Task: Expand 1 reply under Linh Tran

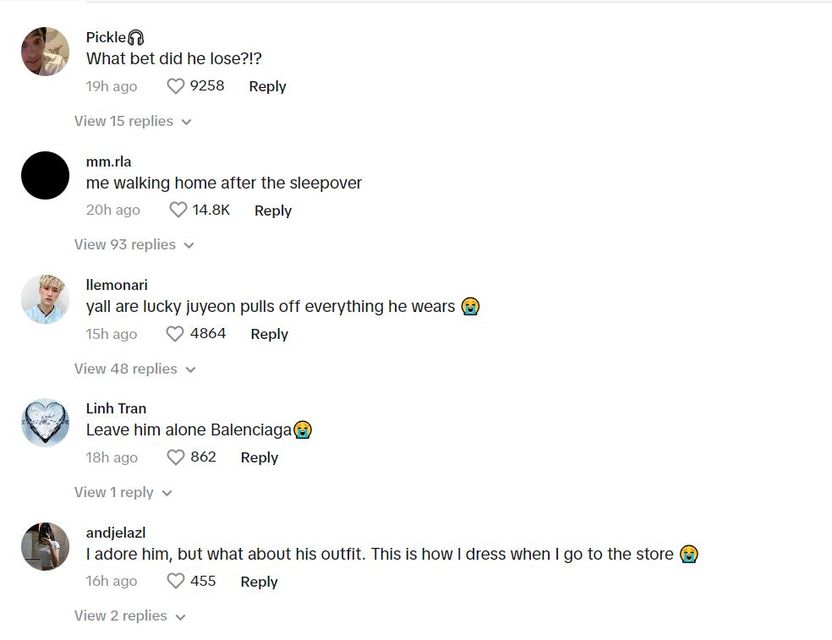Action: click(122, 493)
